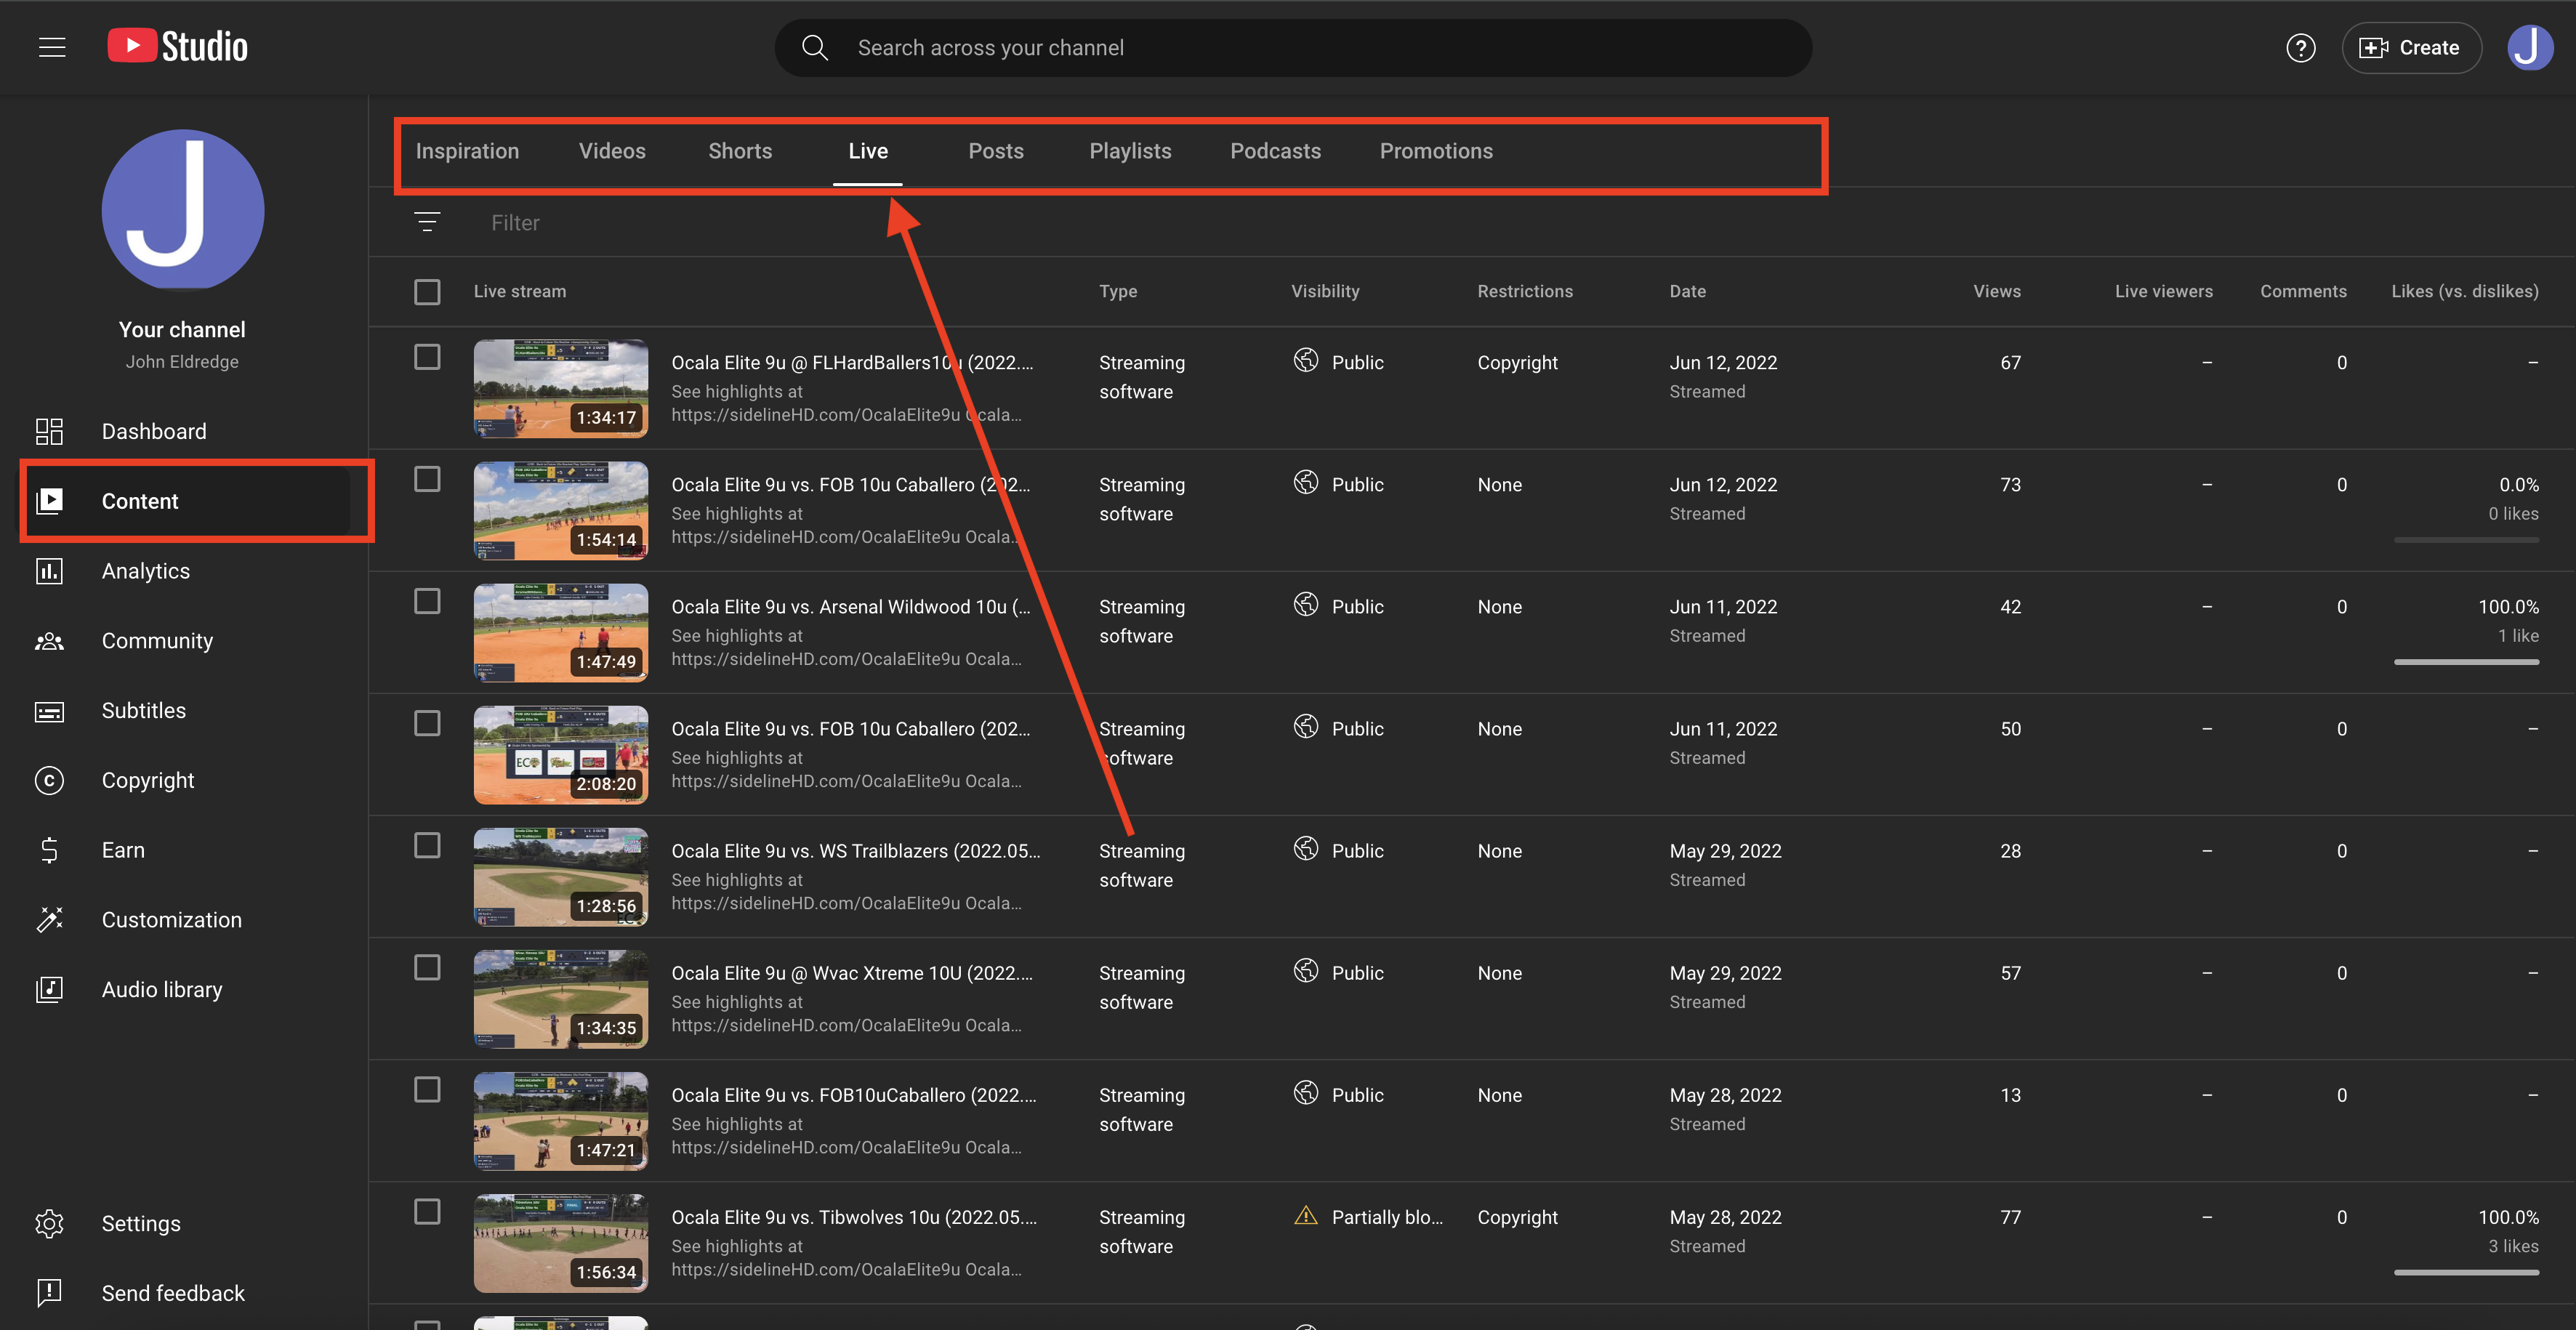Click the globe icon for Jun 12 FLHardBallers stream
The image size is (2576, 1330).
1305,360
